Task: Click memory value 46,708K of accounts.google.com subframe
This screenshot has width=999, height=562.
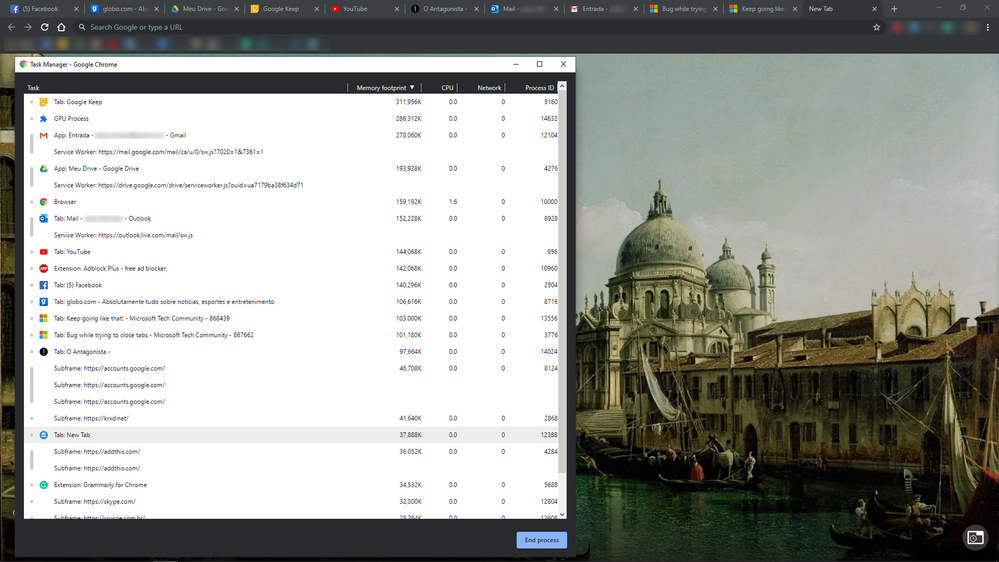Action: pos(410,368)
